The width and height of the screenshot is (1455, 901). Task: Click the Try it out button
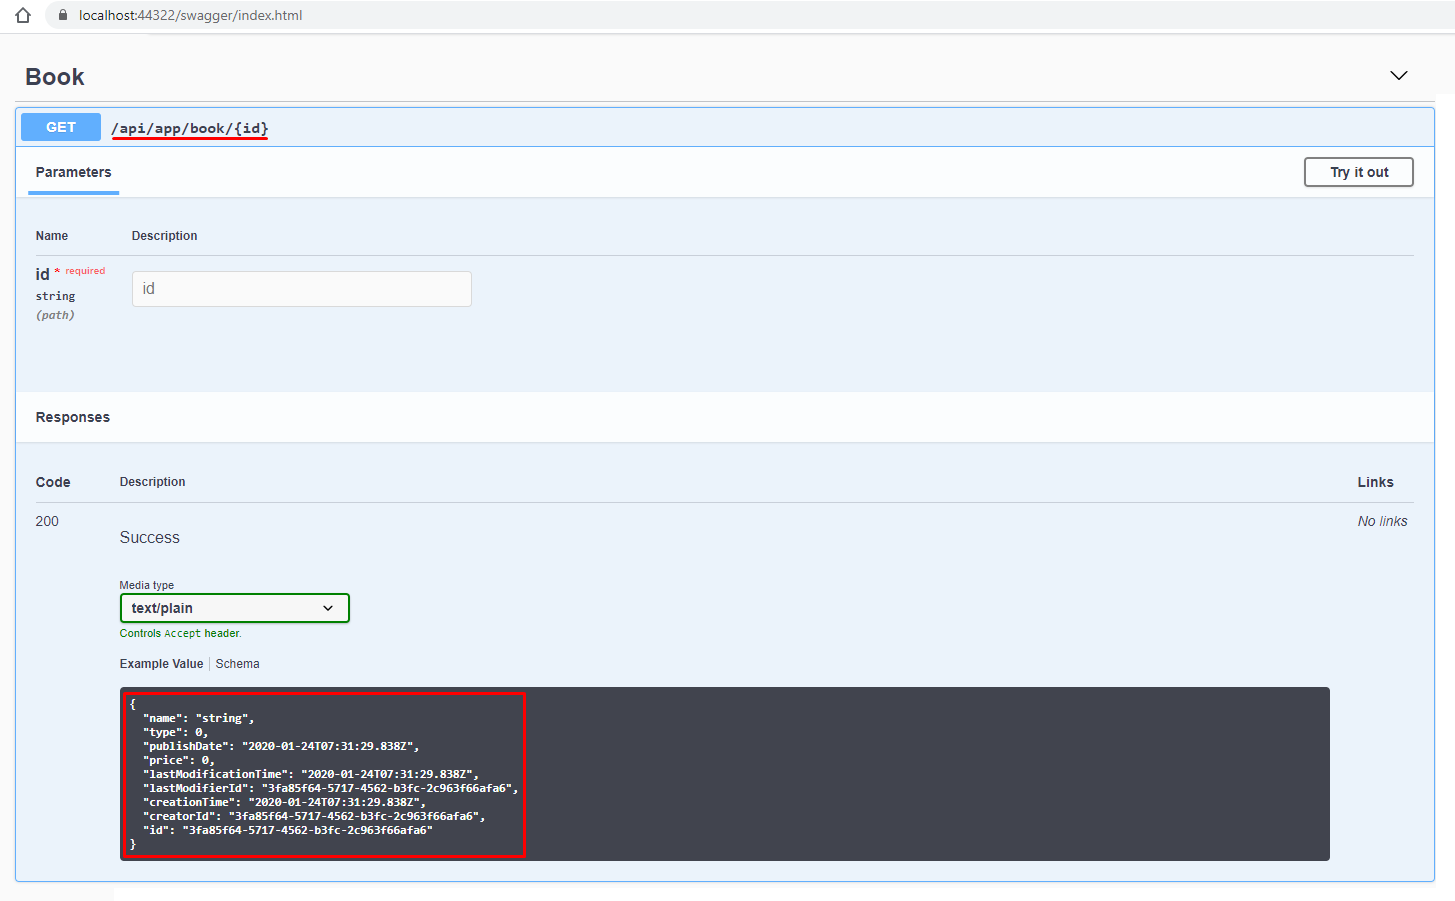1359,172
